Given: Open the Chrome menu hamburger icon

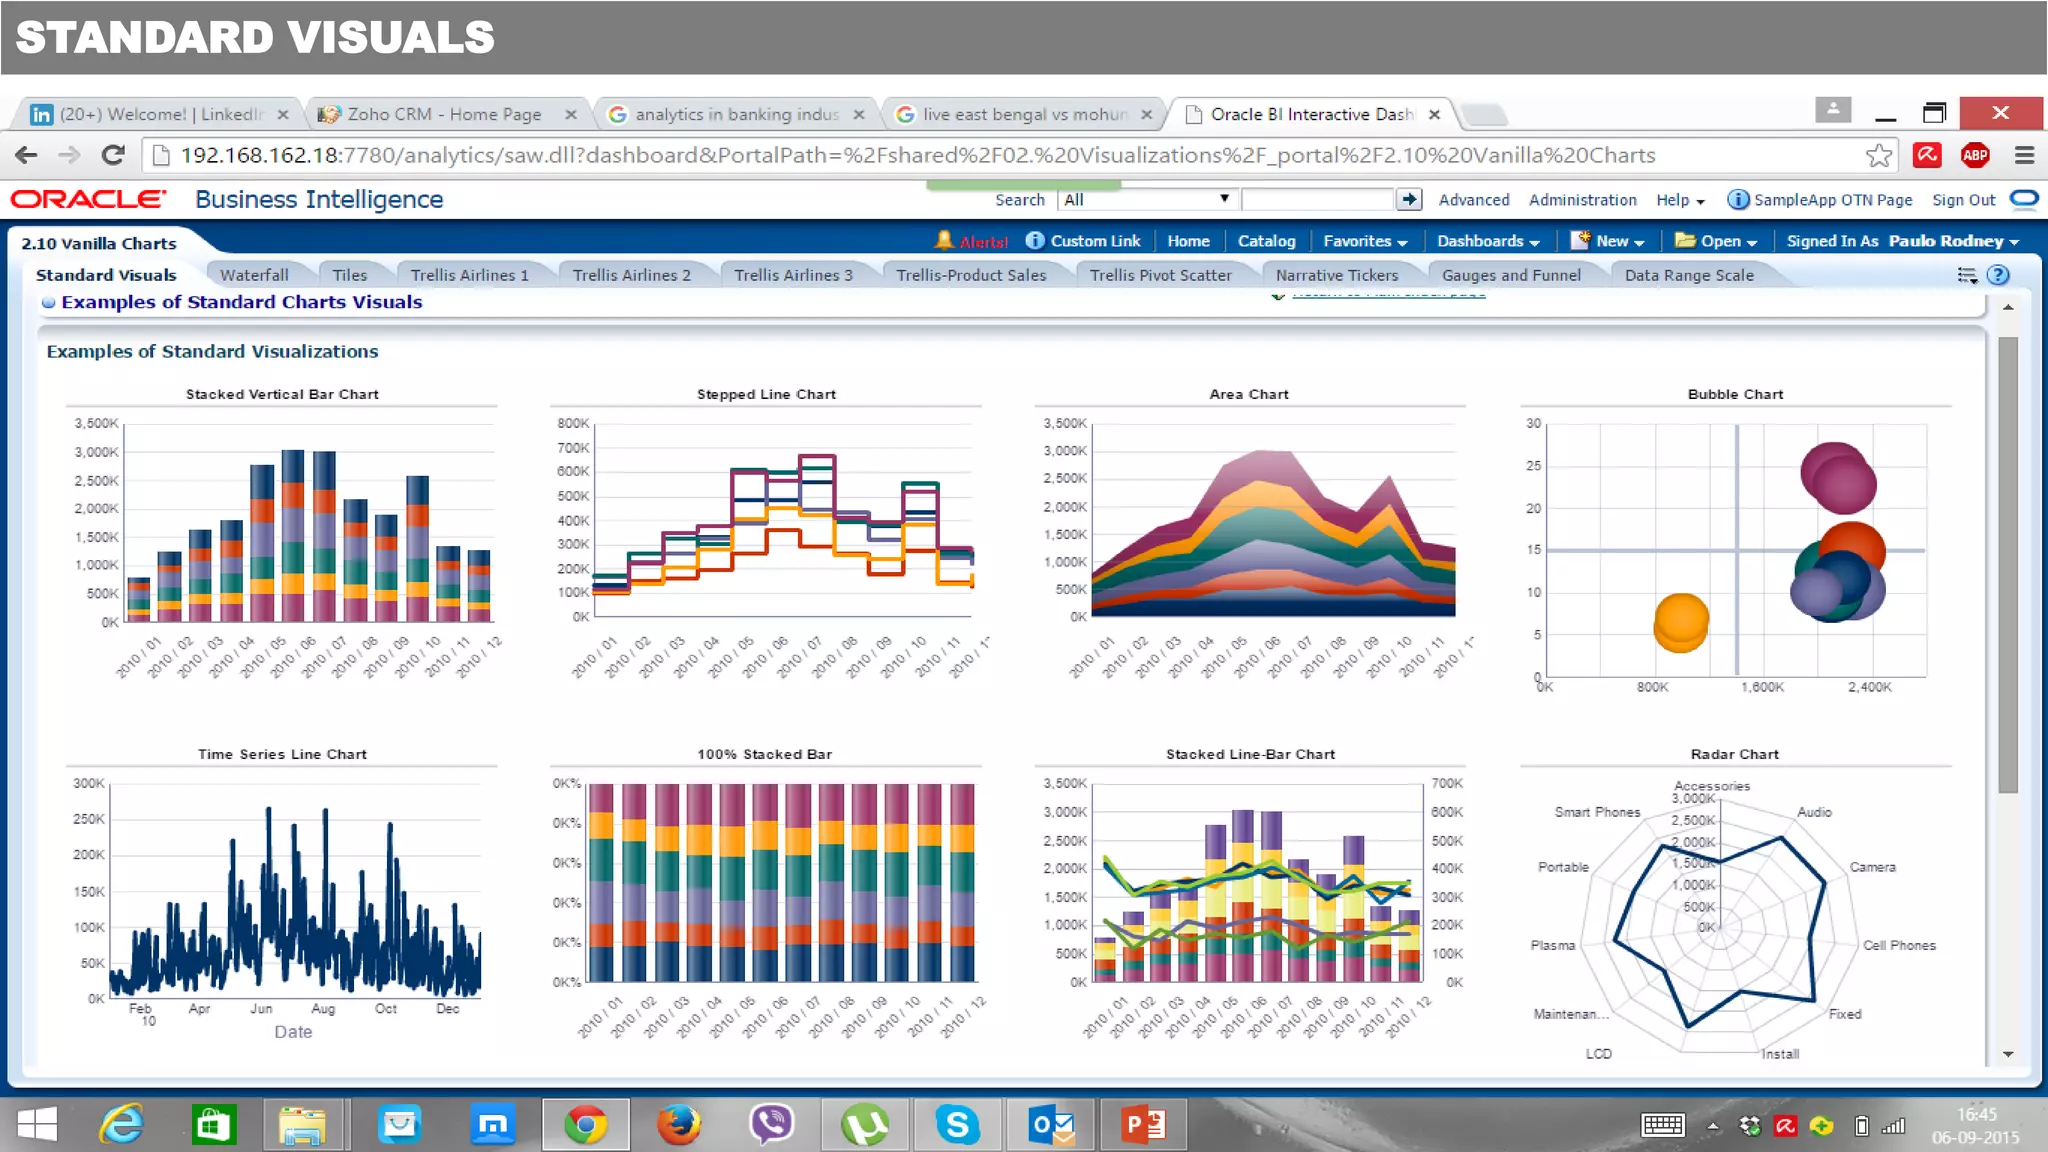Looking at the screenshot, I should (2024, 155).
